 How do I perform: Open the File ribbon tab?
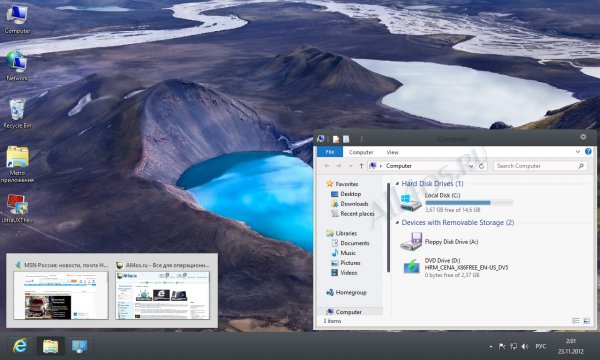[330, 152]
